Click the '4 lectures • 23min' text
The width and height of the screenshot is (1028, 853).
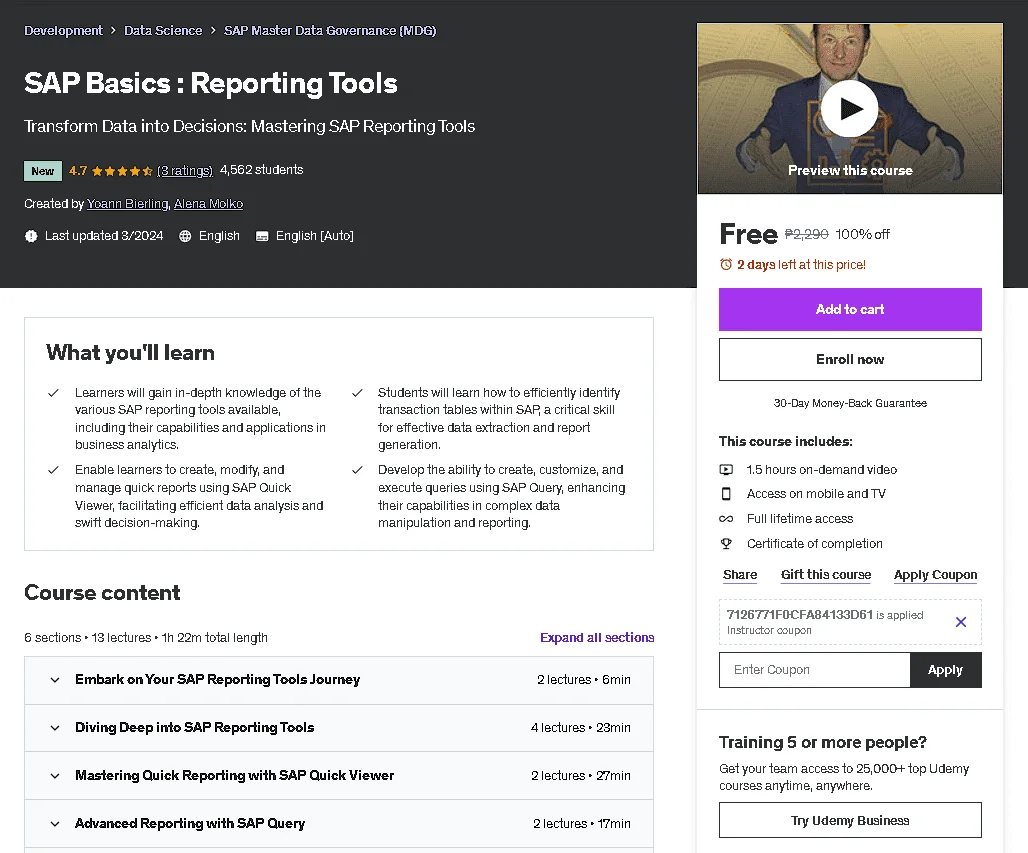click(580, 728)
